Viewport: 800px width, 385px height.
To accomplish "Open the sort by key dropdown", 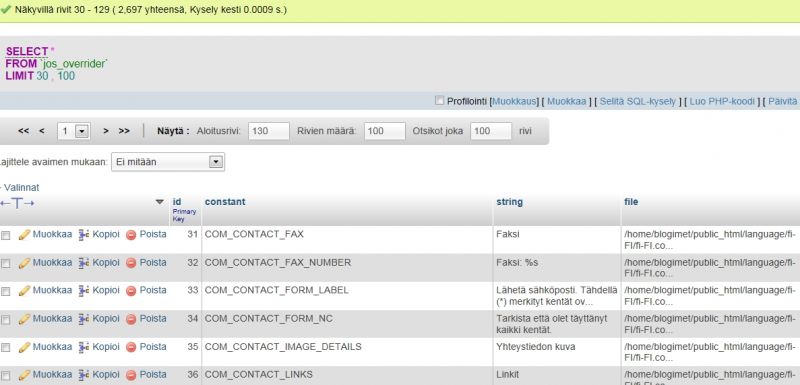I will [168, 162].
